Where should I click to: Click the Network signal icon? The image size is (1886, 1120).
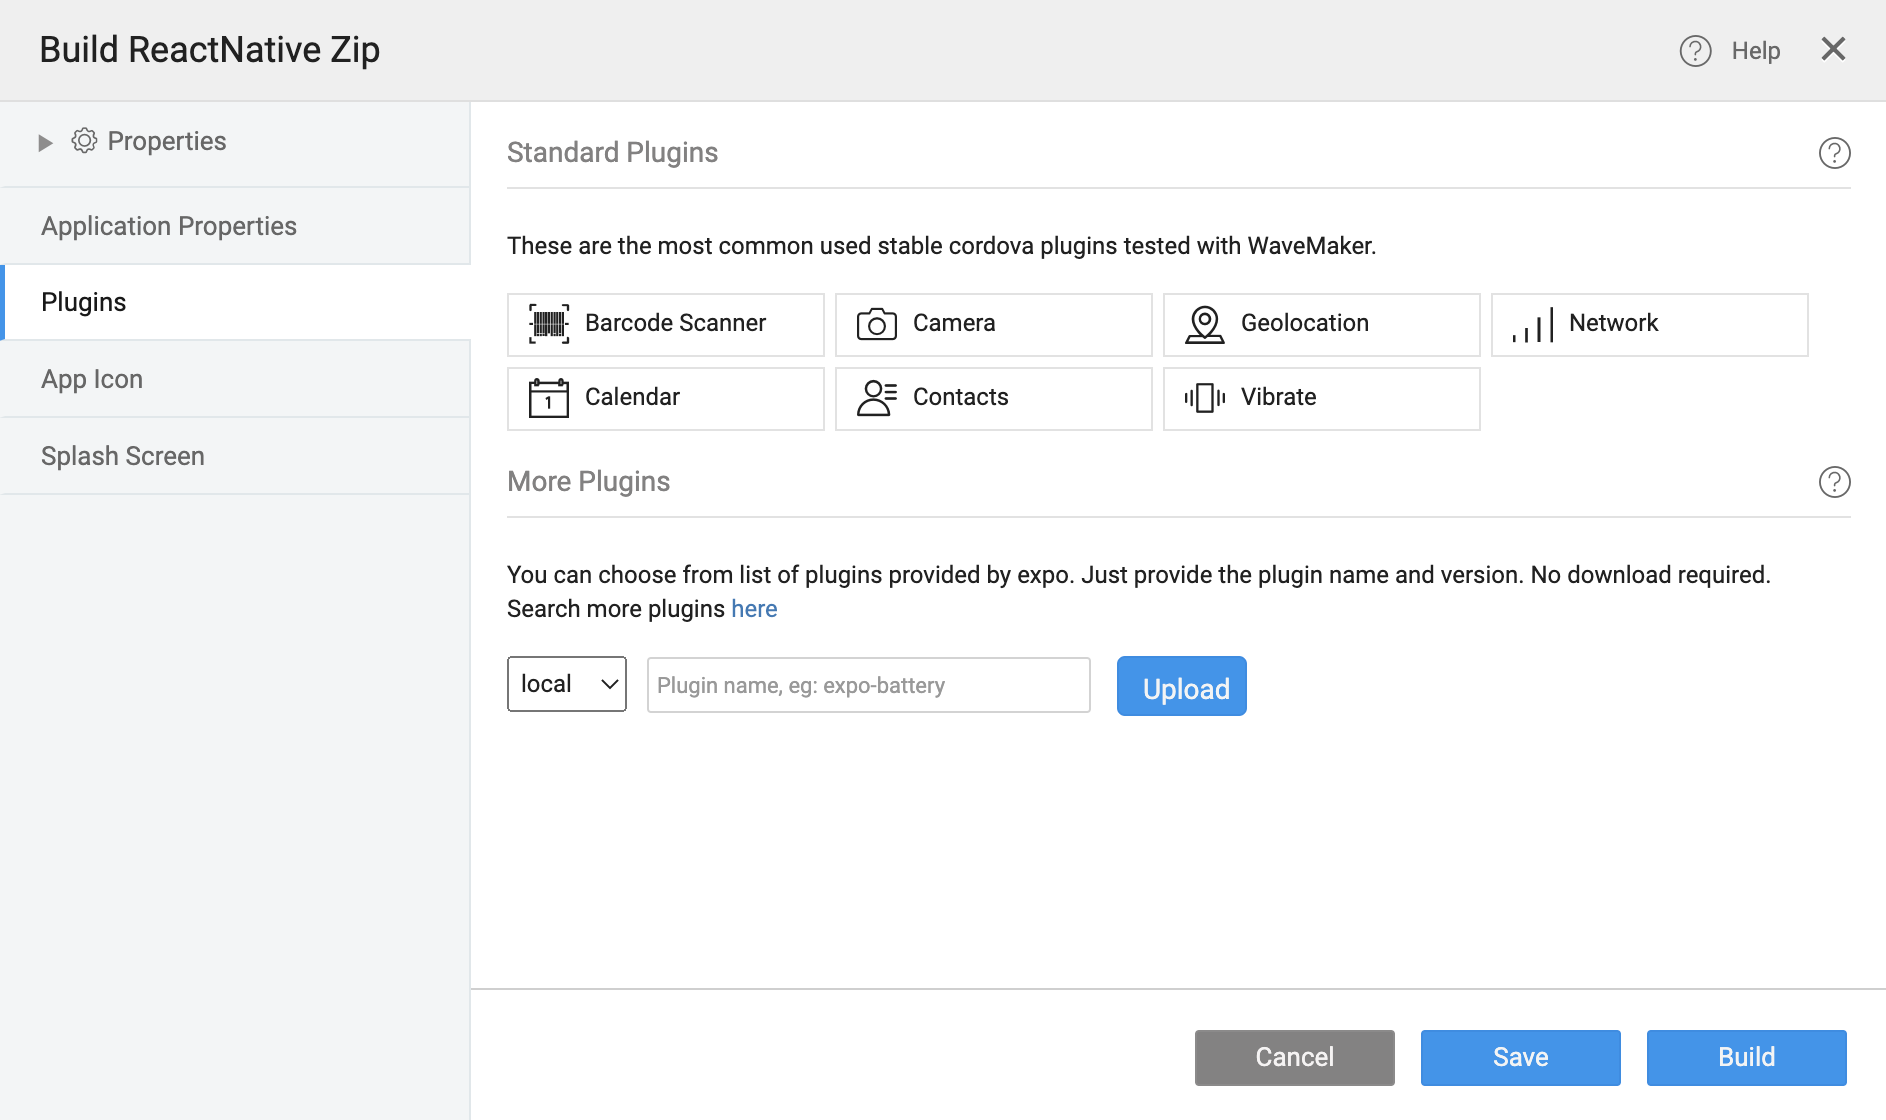1531,323
